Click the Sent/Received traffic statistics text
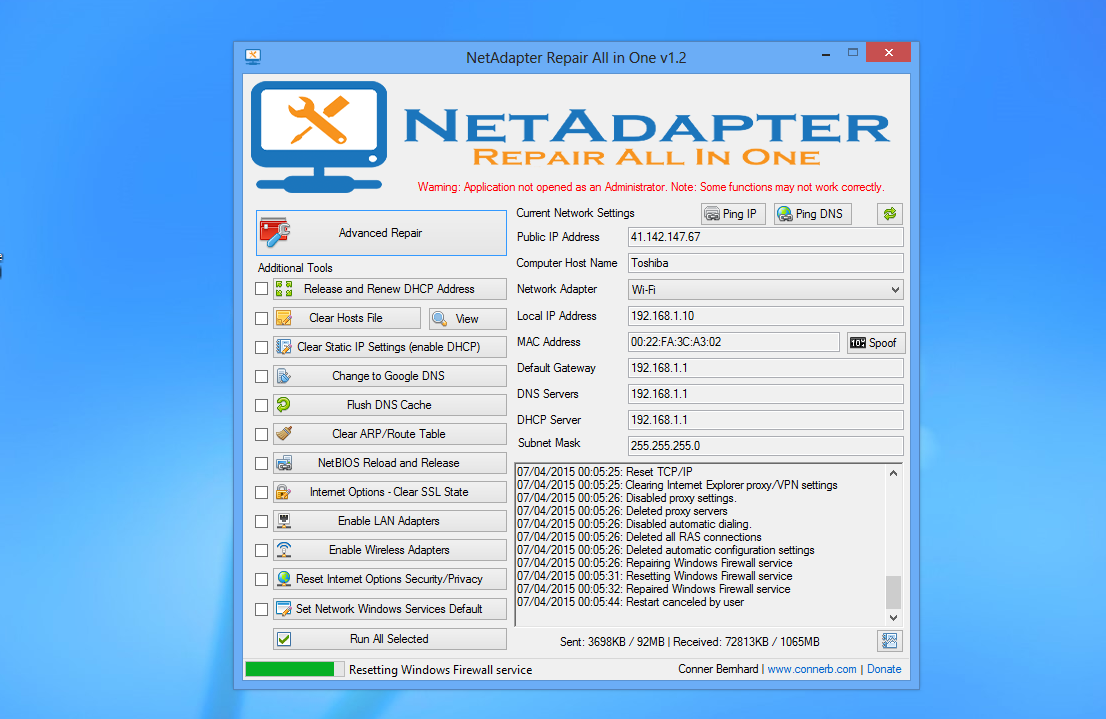This screenshot has height=719, width=1106. coord(690,641)
